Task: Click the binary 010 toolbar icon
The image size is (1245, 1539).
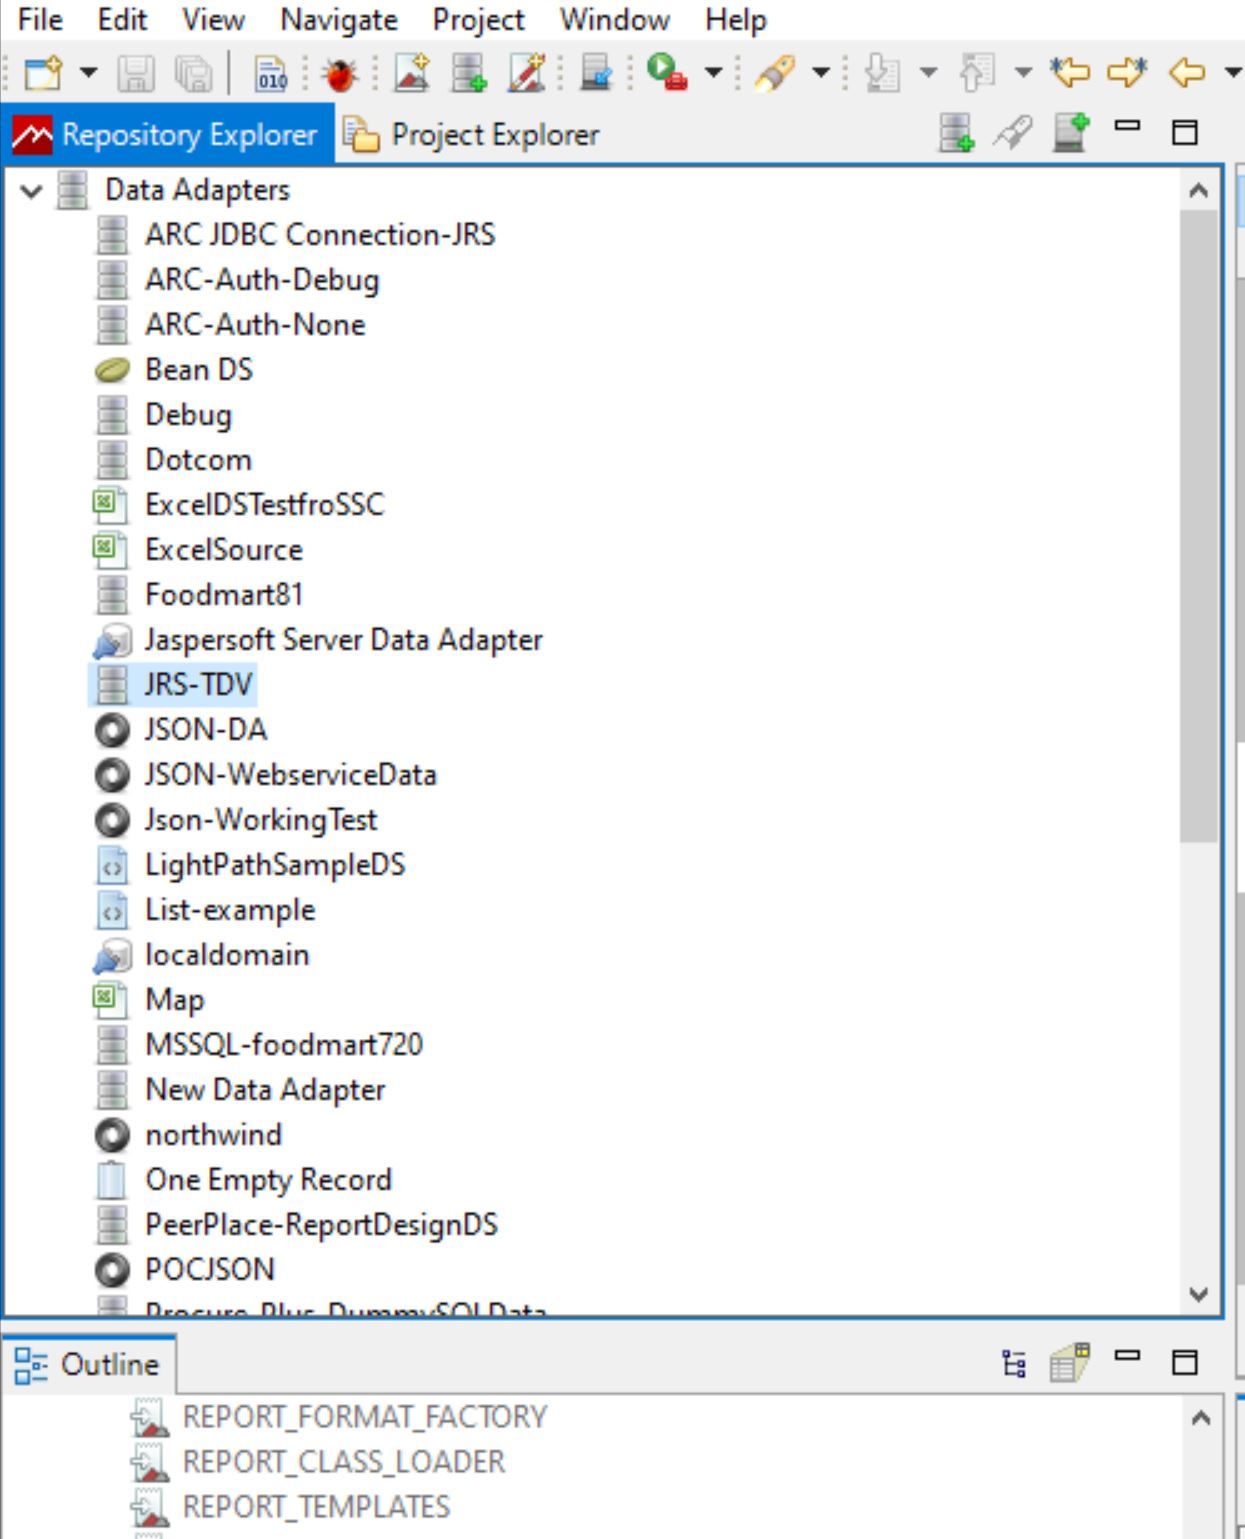Action: click(271, 73)
